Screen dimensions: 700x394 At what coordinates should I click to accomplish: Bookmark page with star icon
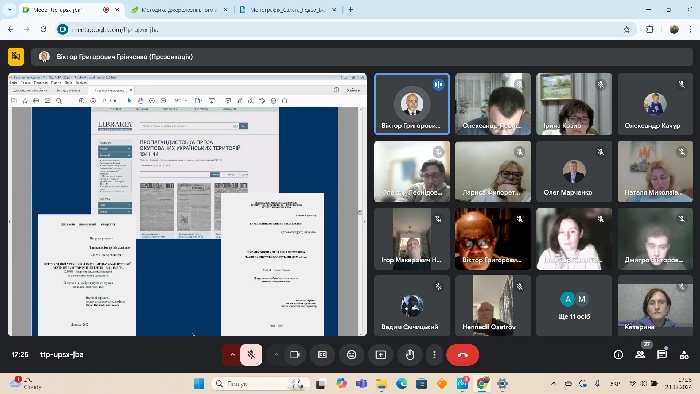tap(626, 29)
